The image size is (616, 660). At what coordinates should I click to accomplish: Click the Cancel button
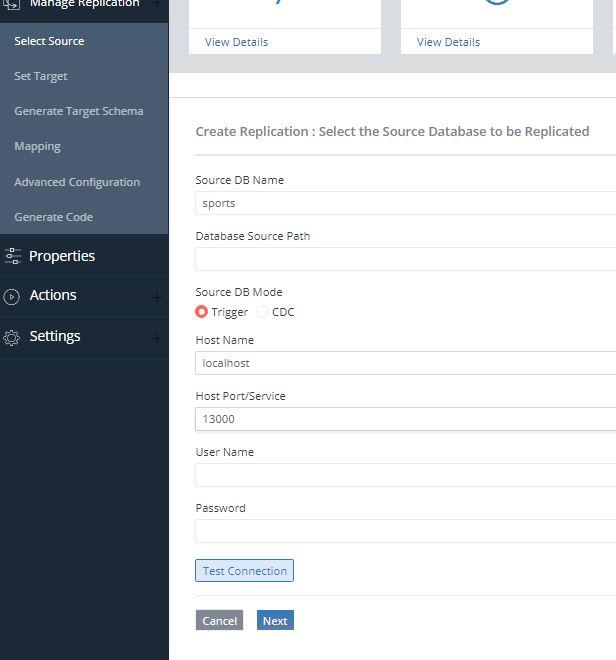(x=219, y=620)
